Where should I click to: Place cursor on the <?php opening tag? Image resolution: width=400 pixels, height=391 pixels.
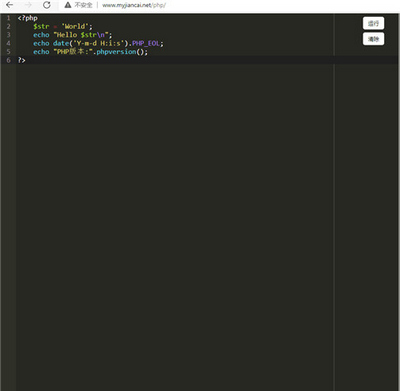tap(28, 18)
